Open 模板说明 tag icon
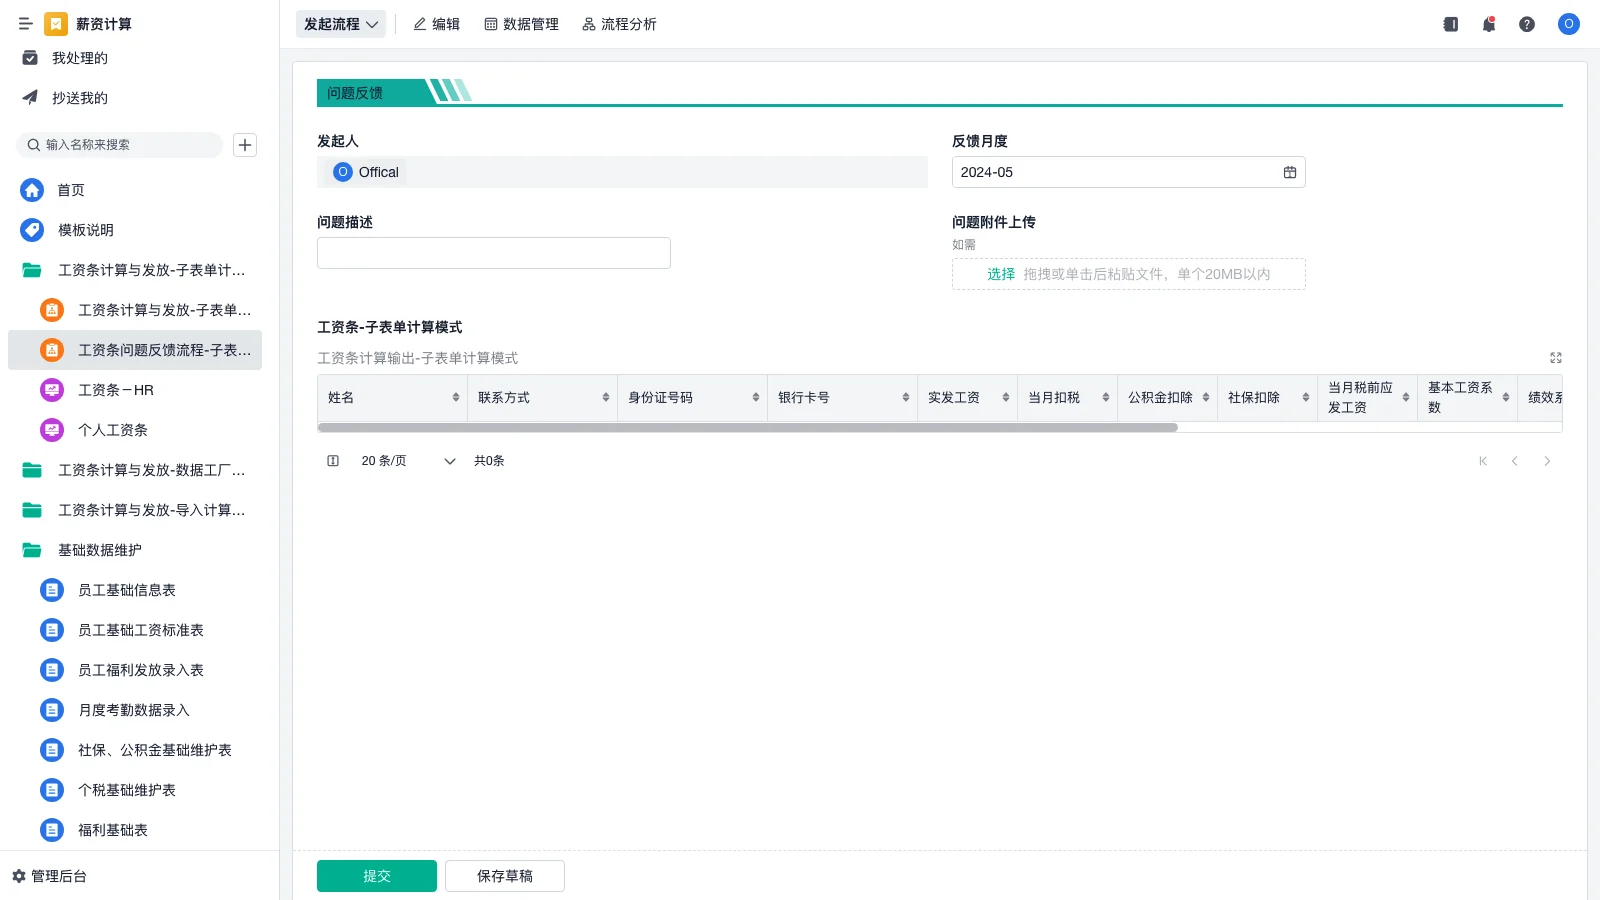1600x900 pixels. (x=32, y=230)
